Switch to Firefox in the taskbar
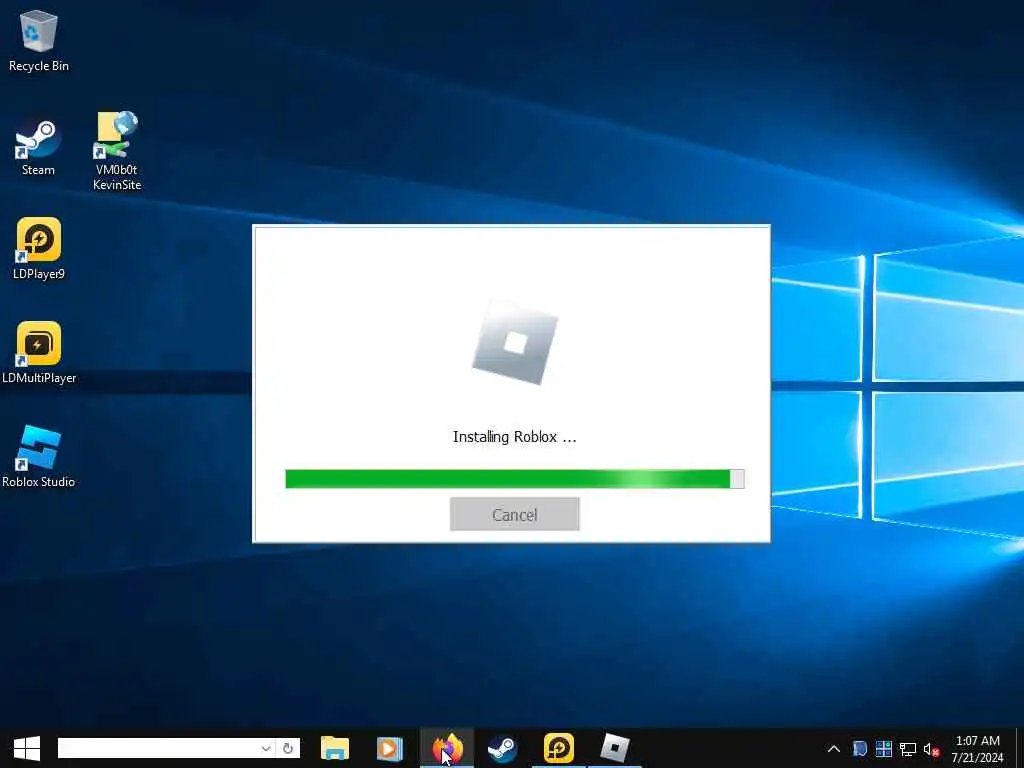 click(447, 748)
